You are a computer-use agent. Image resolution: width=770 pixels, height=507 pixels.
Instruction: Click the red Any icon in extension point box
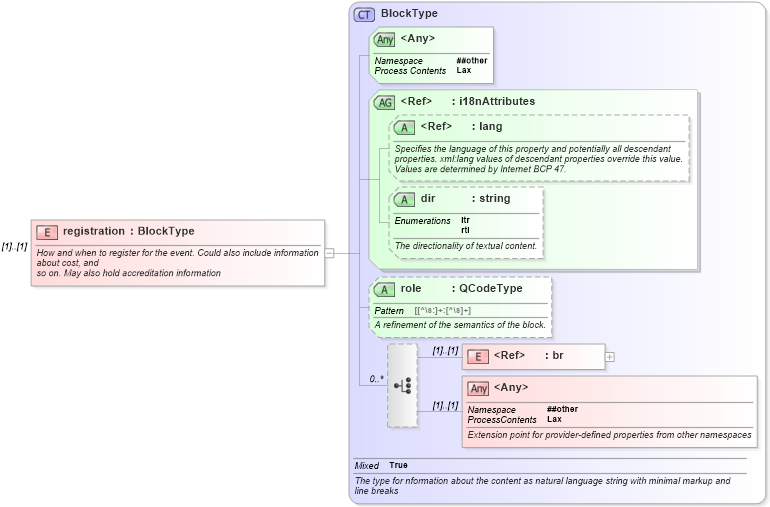tap(478, 389)
